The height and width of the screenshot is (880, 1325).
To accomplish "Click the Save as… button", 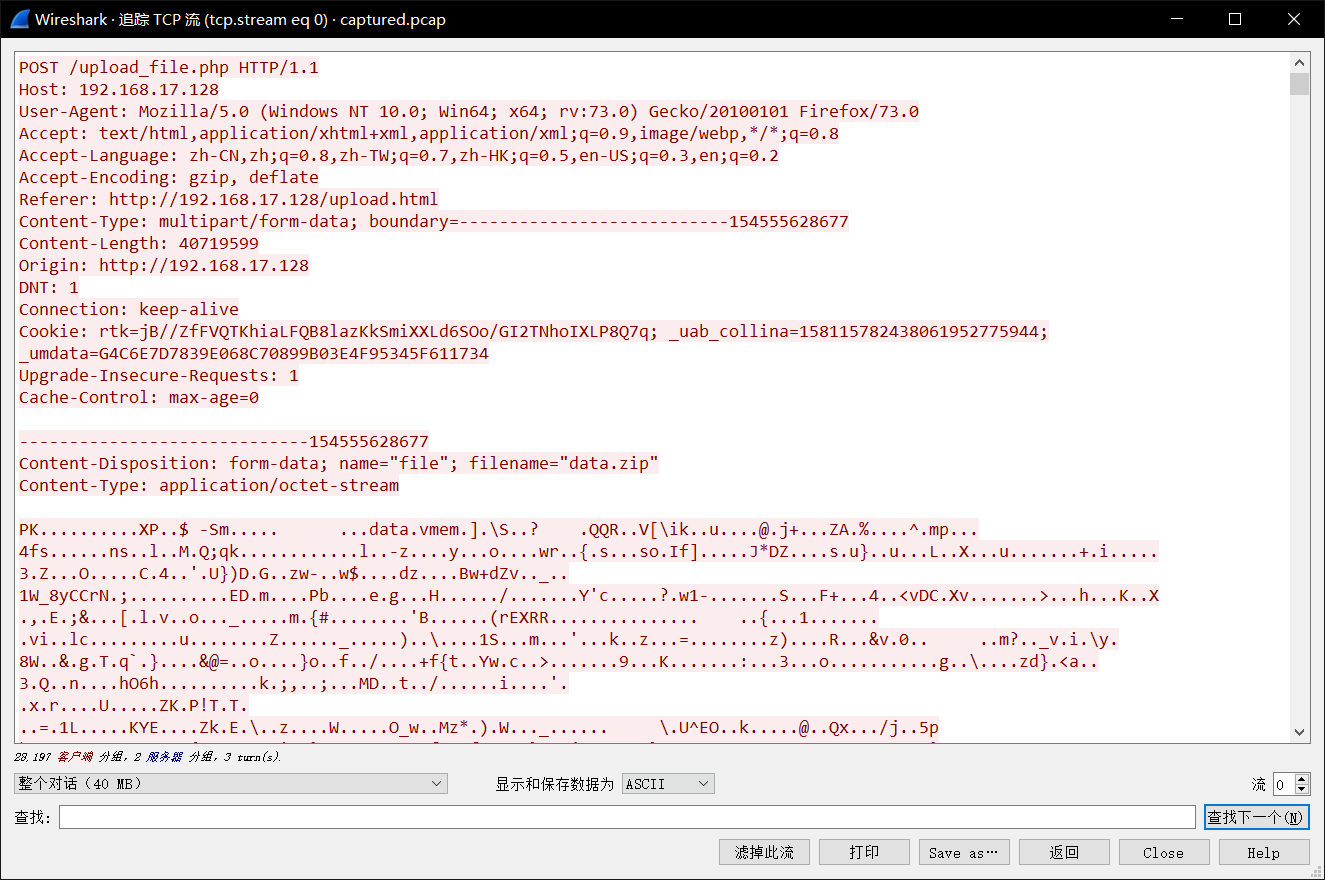I will (x=964, y=852).
